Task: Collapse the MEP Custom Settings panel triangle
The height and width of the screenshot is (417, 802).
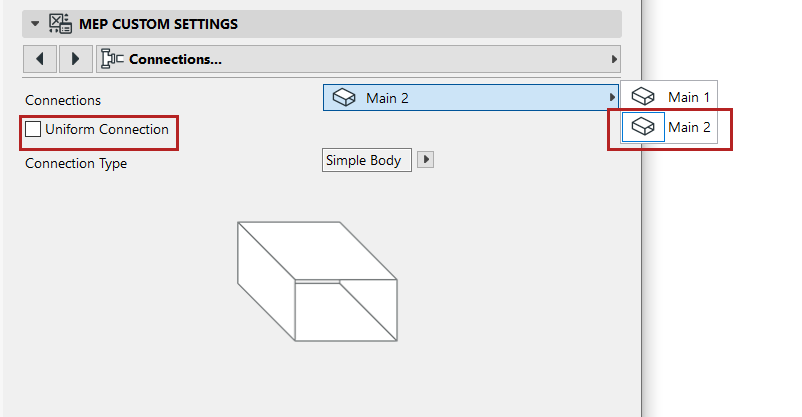Action: click(36, 24)
